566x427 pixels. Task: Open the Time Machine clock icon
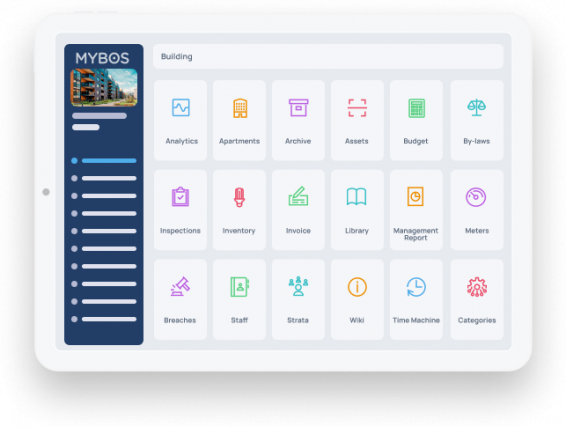416,287
